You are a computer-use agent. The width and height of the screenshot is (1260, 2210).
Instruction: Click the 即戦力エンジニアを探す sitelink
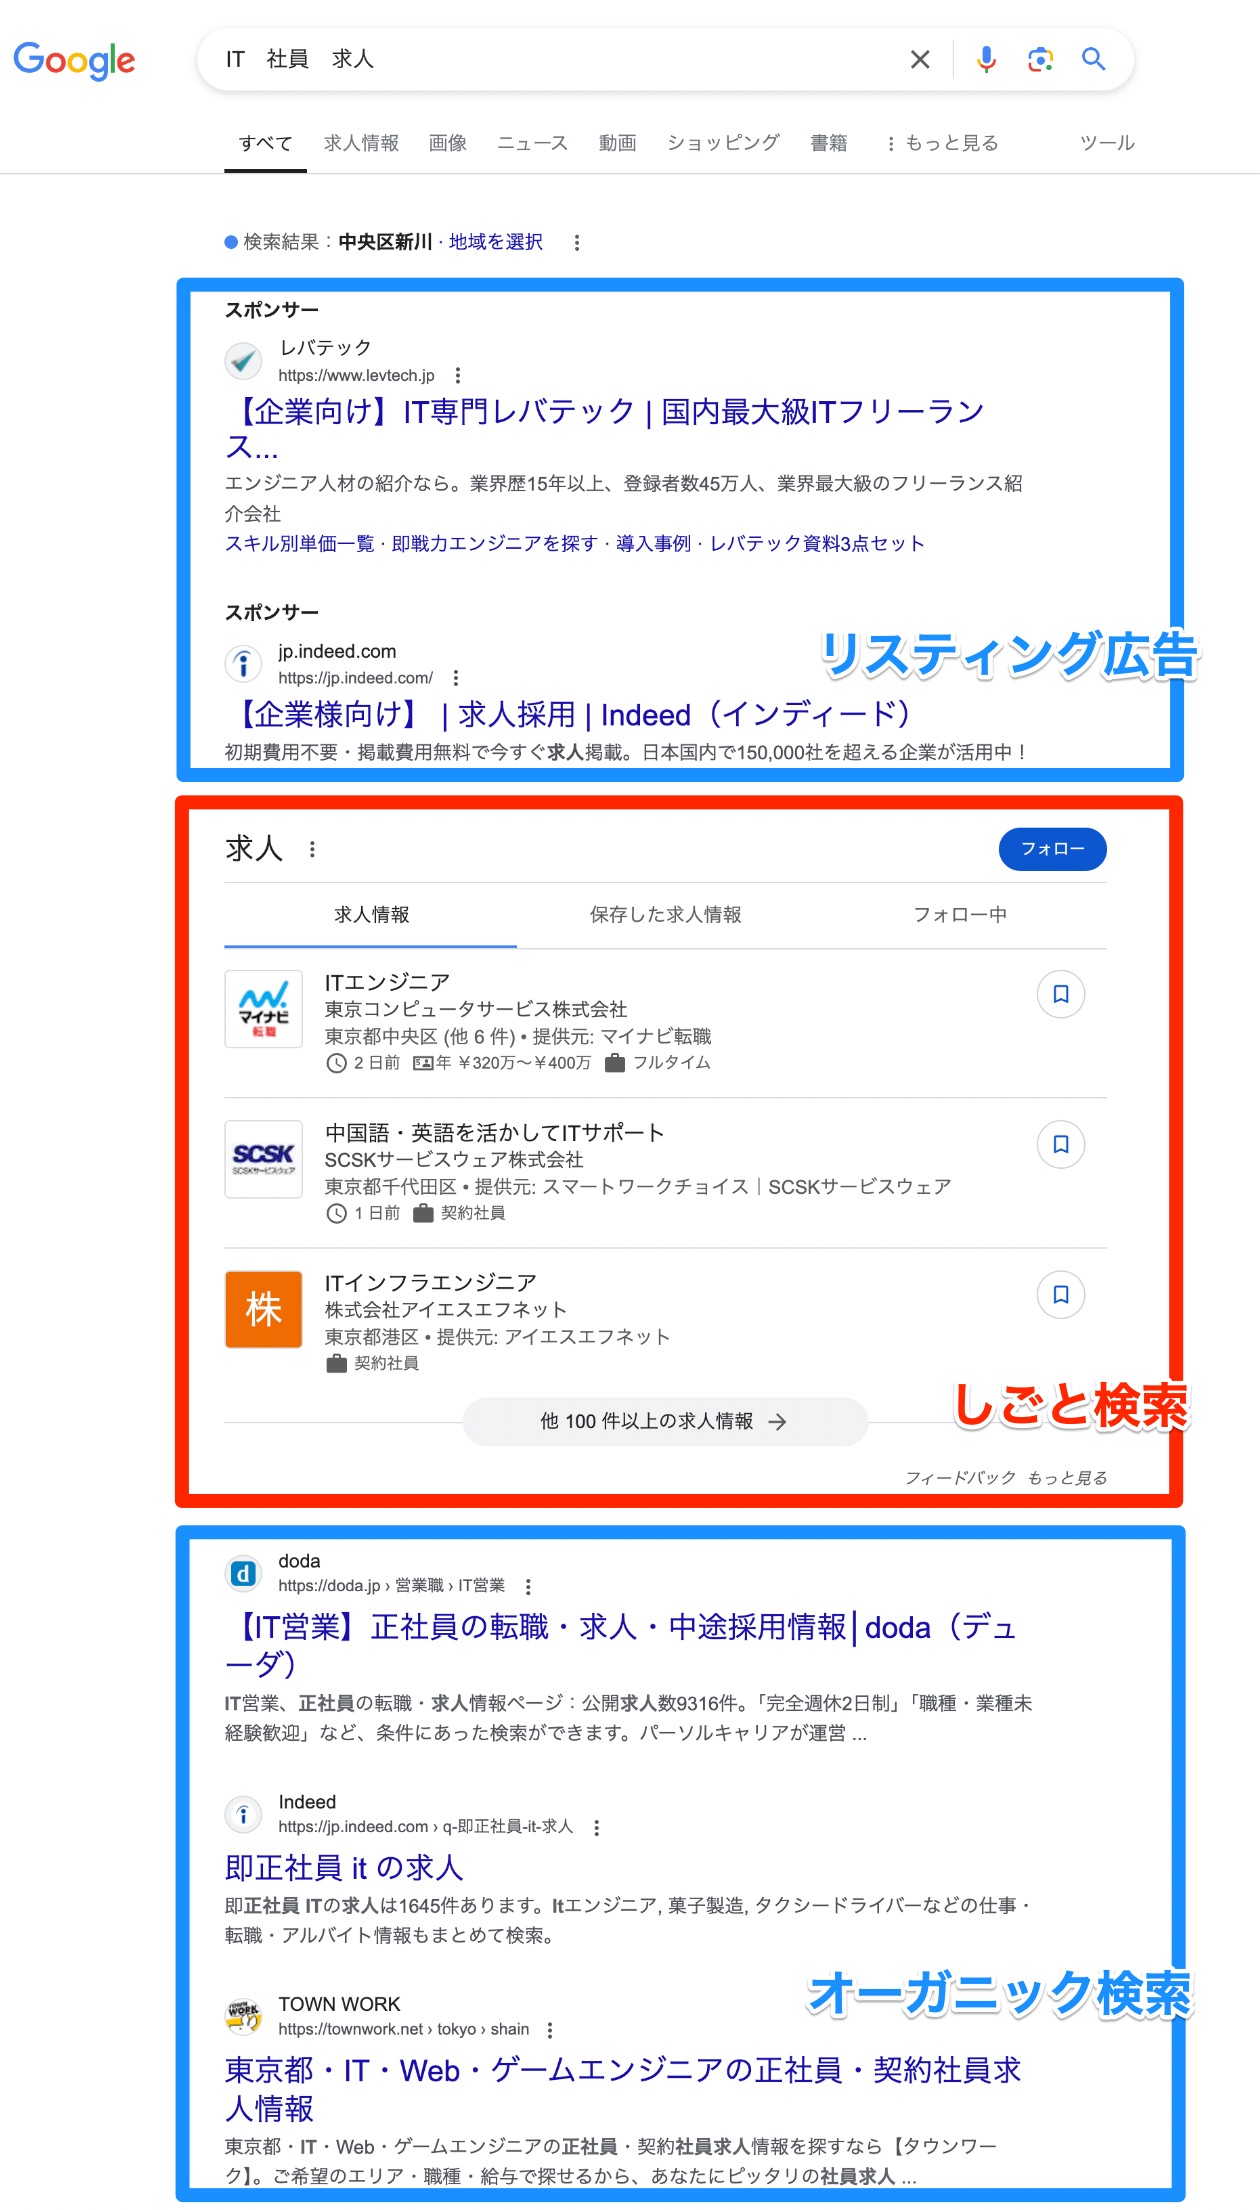494,544
